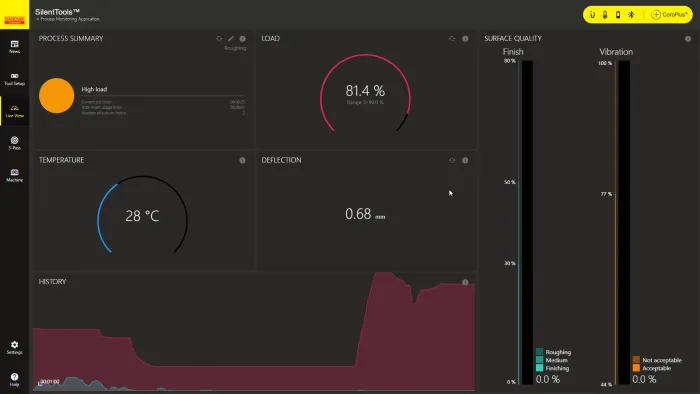
Task: Click the 0.0 % value under Finish
Action: pos(547,379)
